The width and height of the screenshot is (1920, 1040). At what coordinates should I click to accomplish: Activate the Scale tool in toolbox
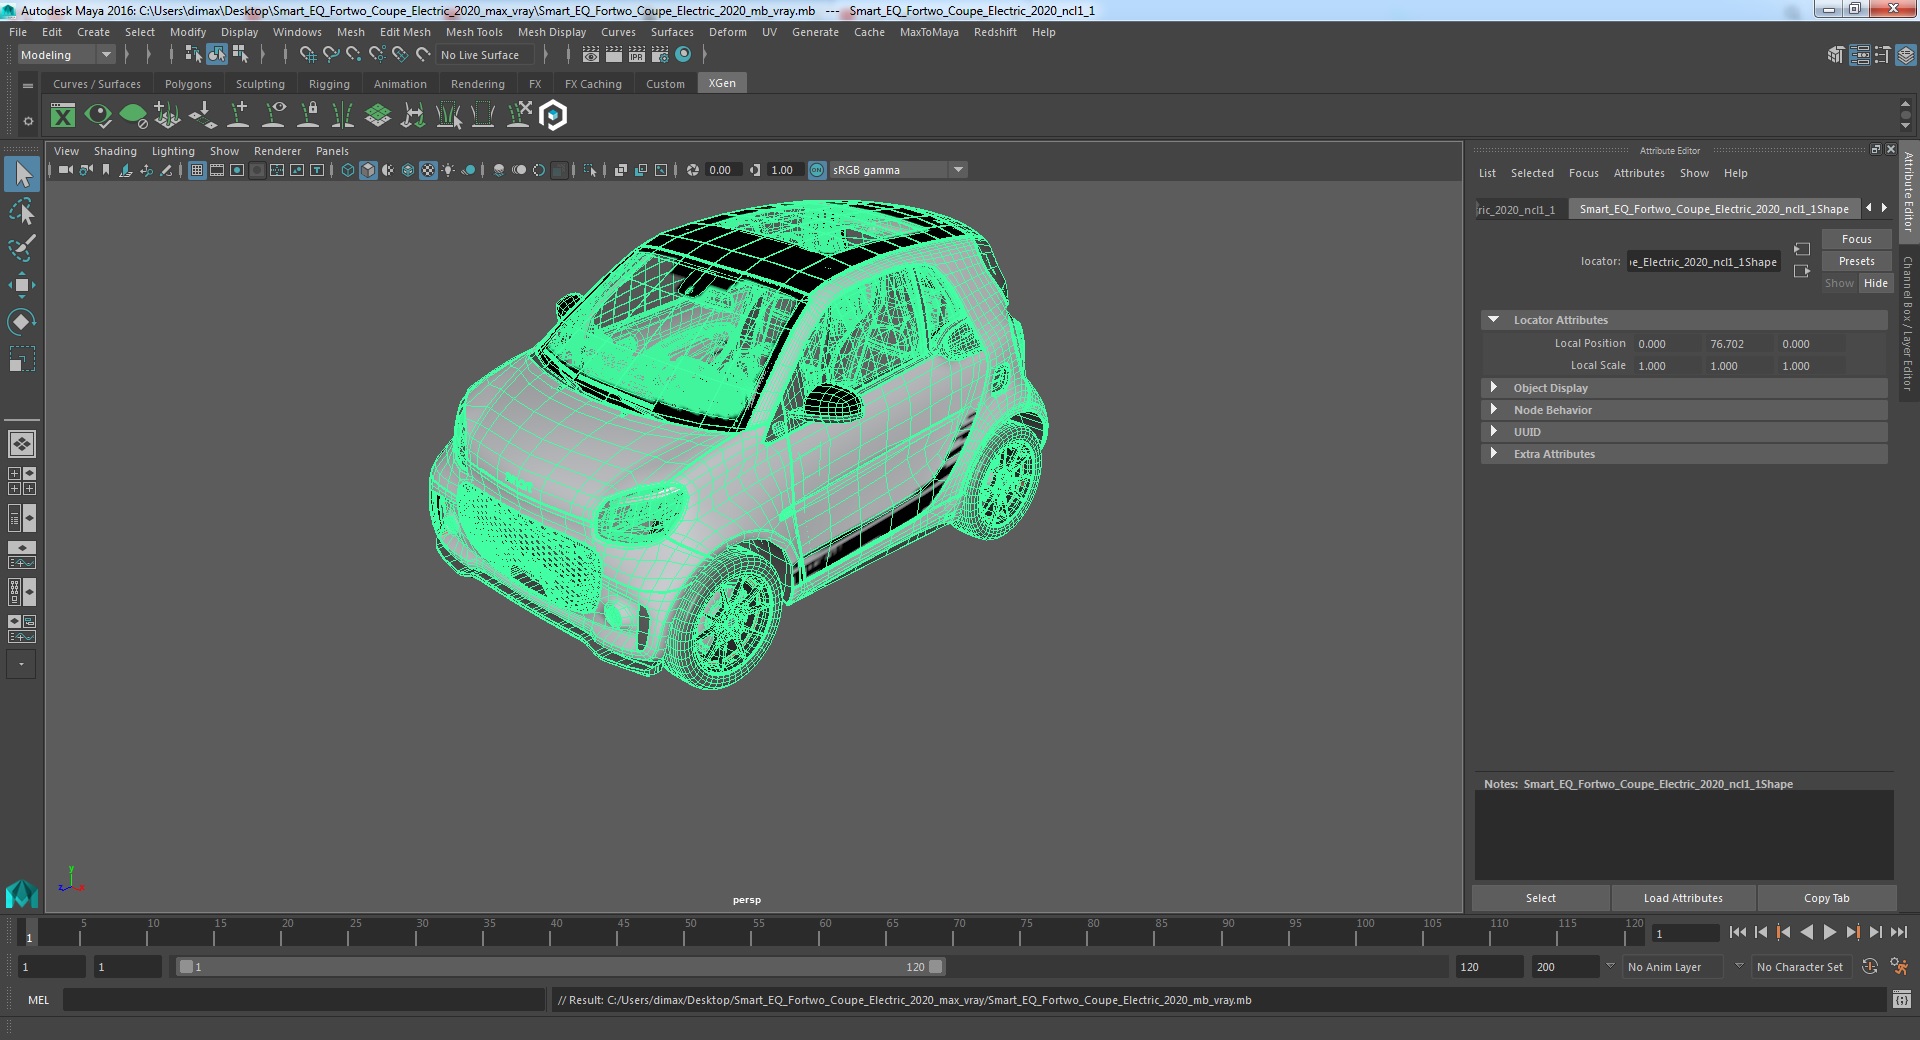coord(22,358)
